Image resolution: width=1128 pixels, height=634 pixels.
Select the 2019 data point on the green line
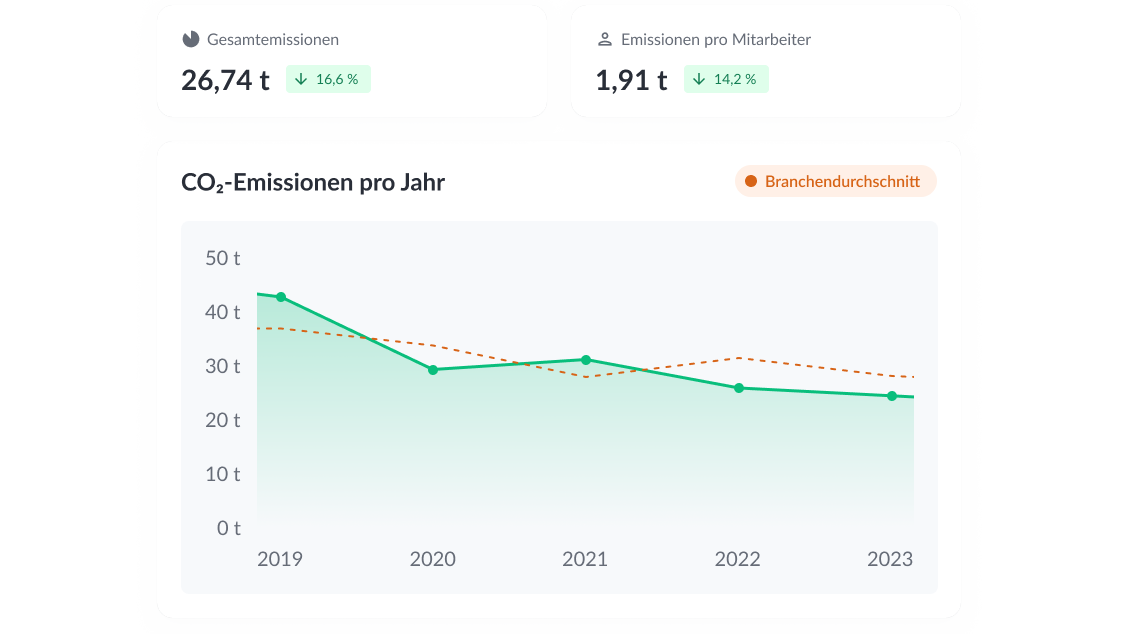point(281,297)
